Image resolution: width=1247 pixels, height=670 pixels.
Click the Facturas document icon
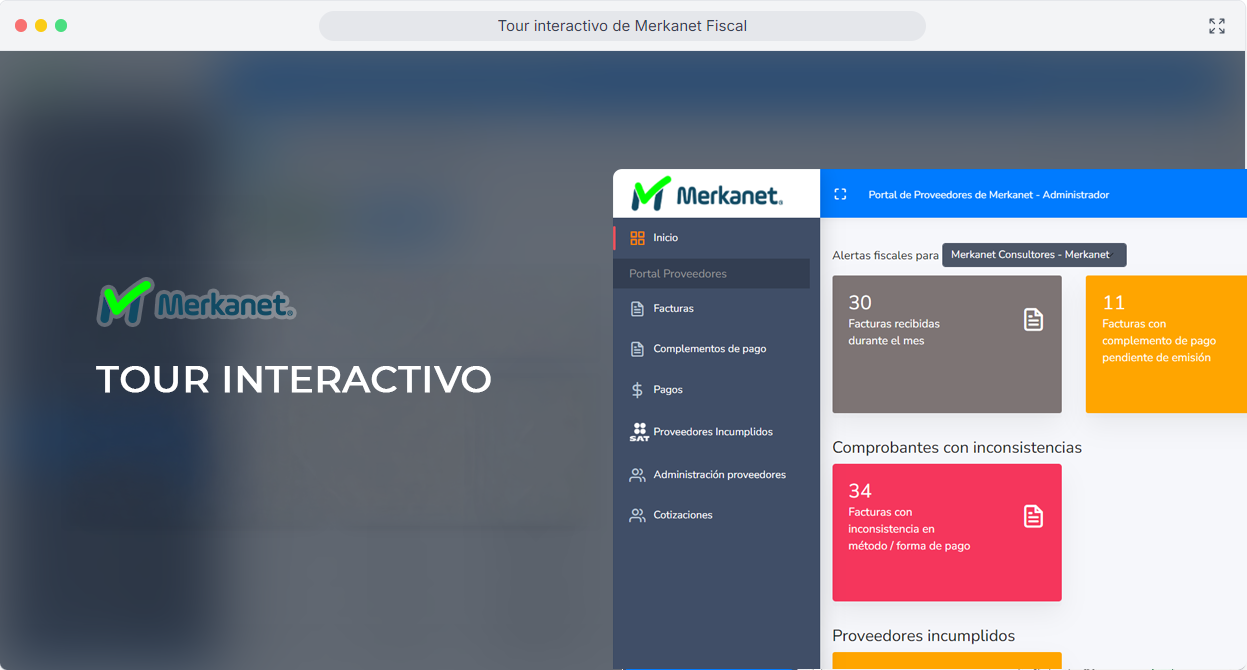point(637,309)
